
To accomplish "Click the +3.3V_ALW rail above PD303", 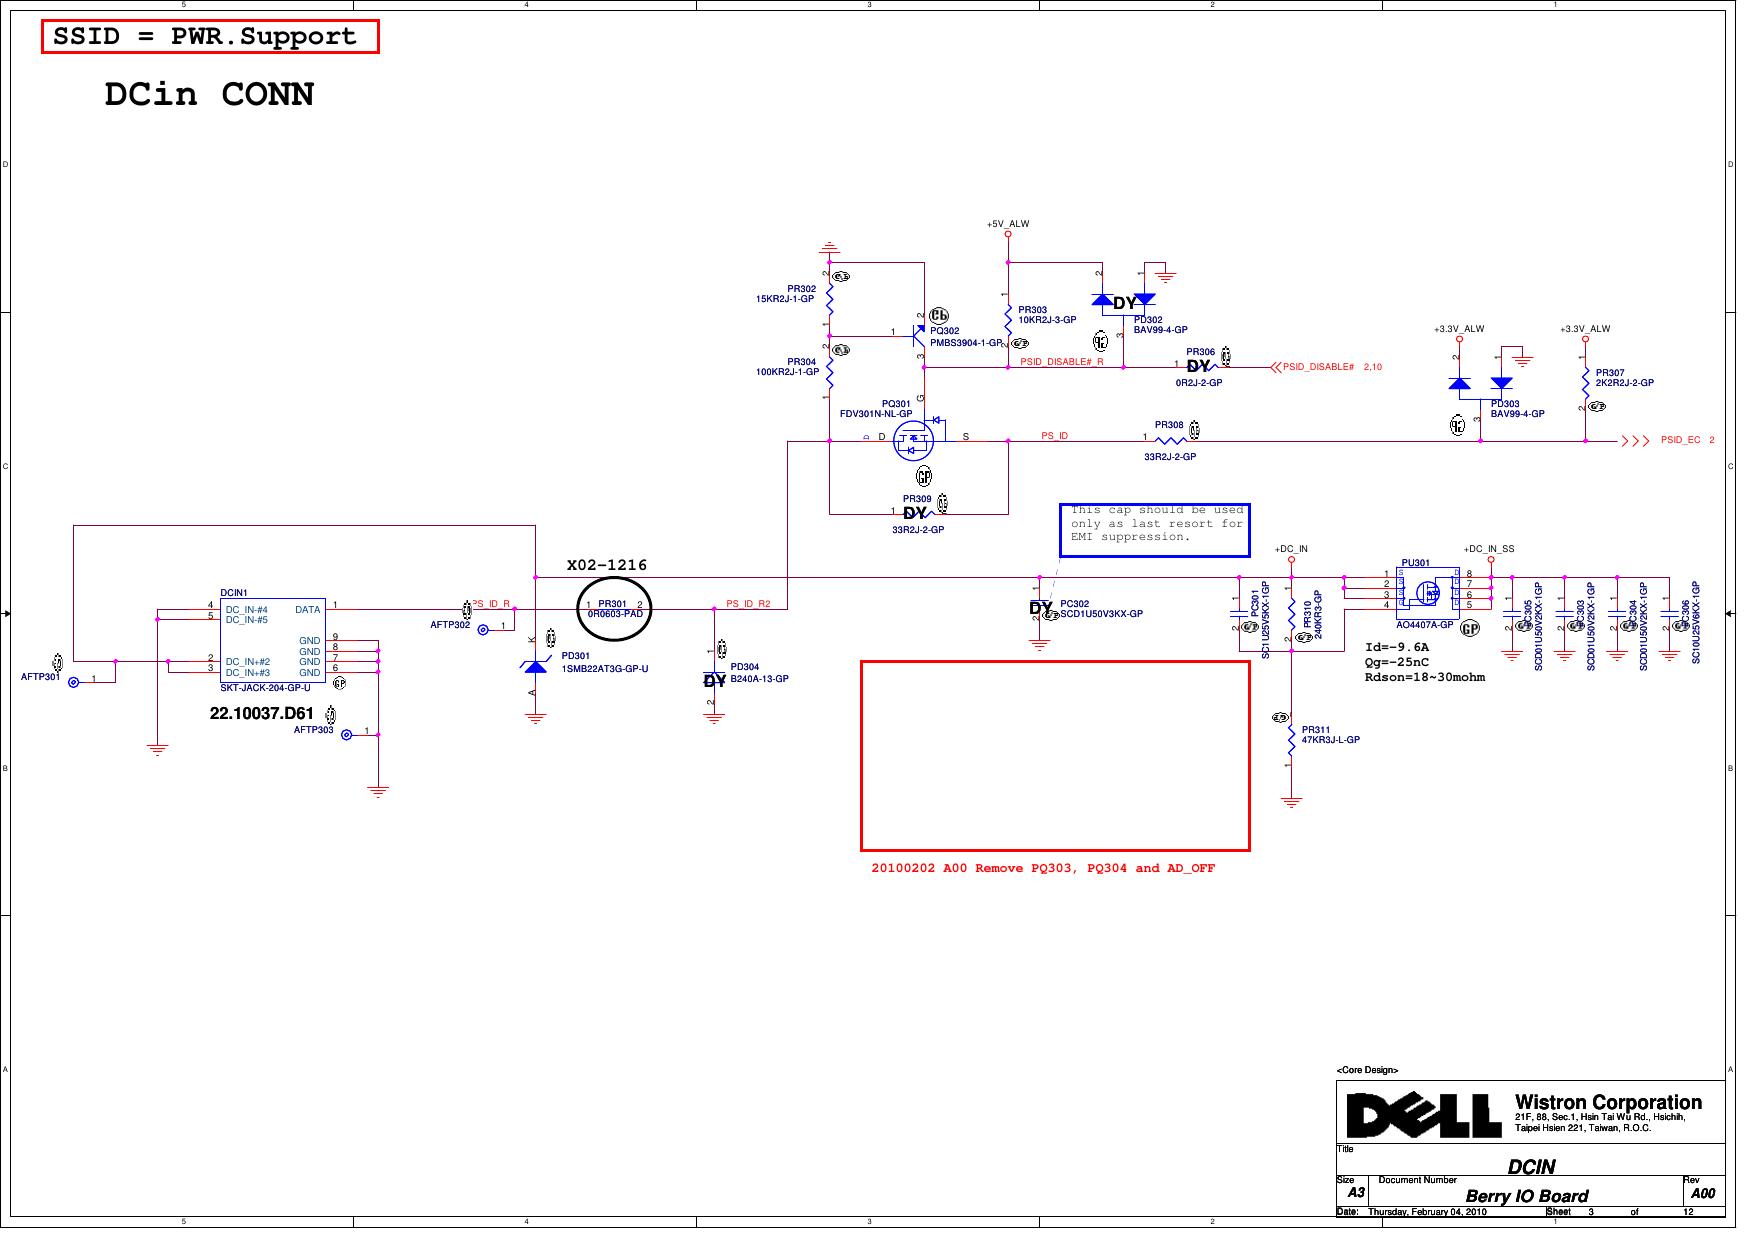I will [x=1459, y=333].
